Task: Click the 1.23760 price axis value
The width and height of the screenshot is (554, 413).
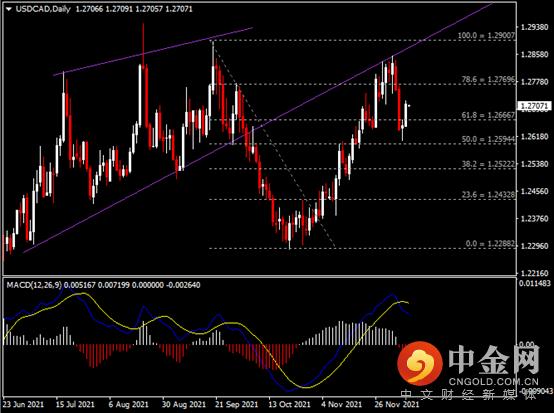Action: (x=535, y=219)
